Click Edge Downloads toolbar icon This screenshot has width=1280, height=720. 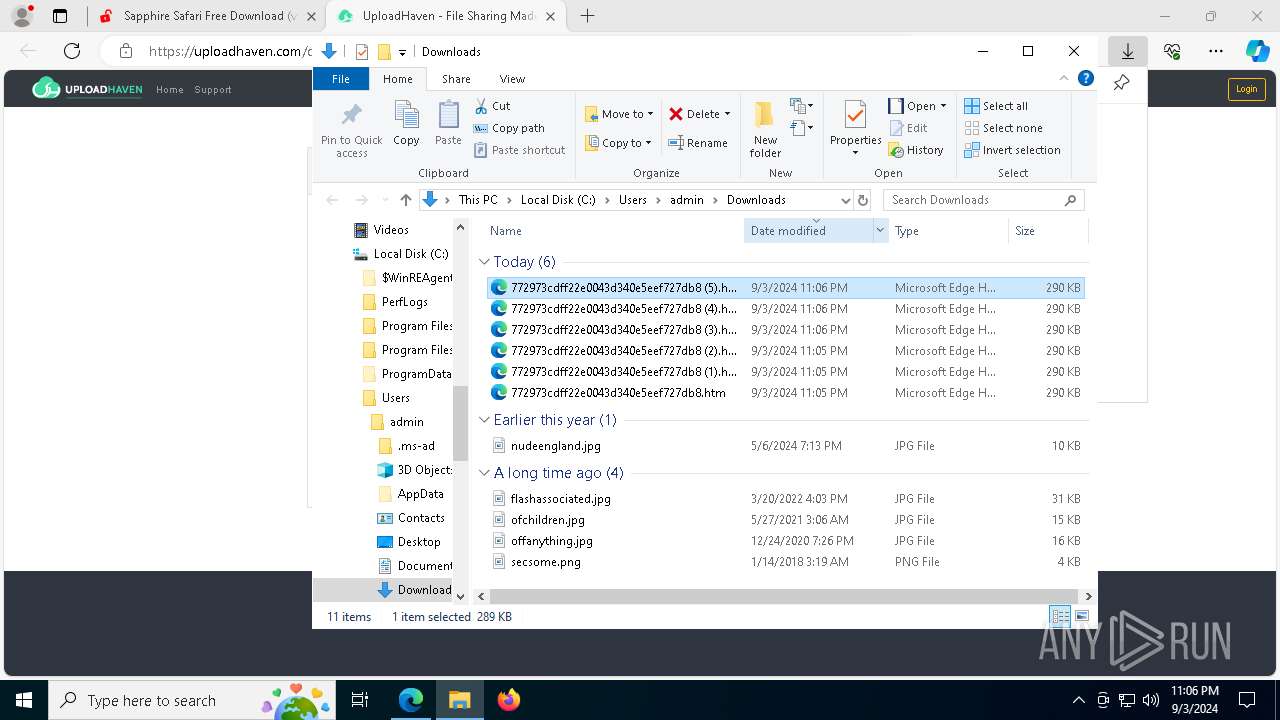[x=1127, y=51]
